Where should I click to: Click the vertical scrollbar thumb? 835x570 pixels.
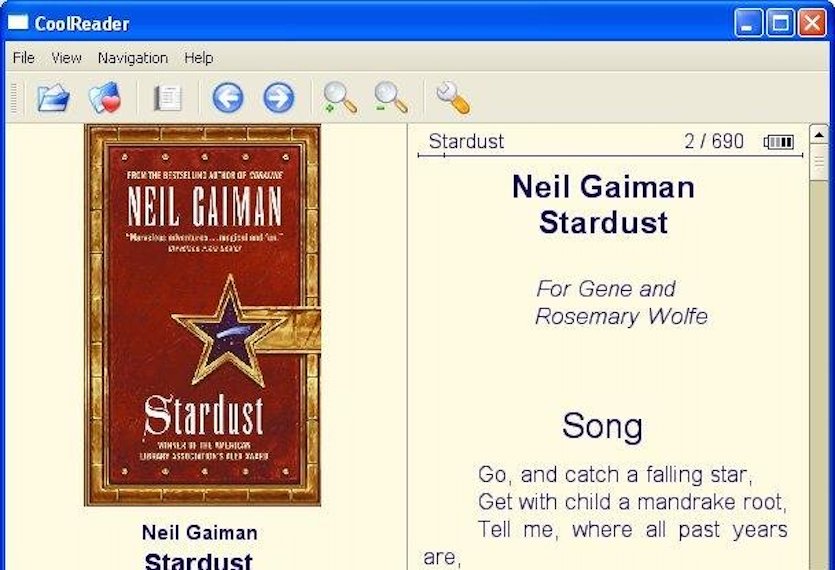(x=819, y=162)
